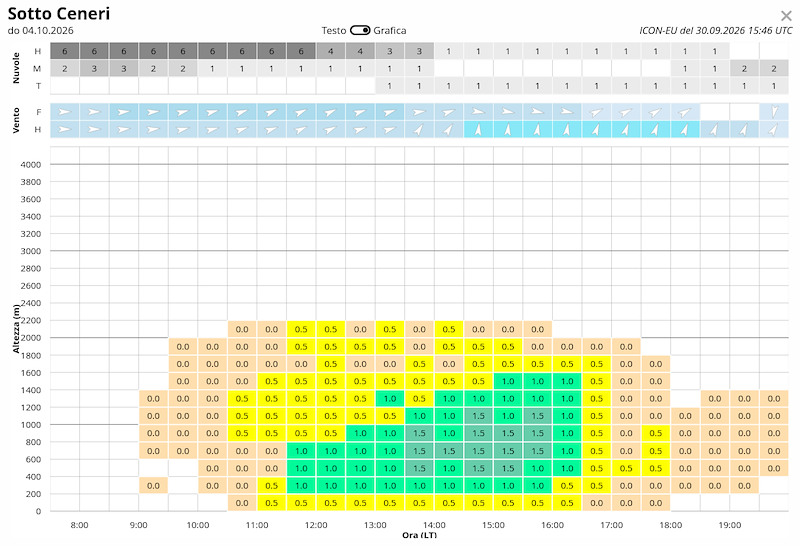
Task: Click the 3600 altitude label
Action: pyautogui.click(x=31, y=199)
